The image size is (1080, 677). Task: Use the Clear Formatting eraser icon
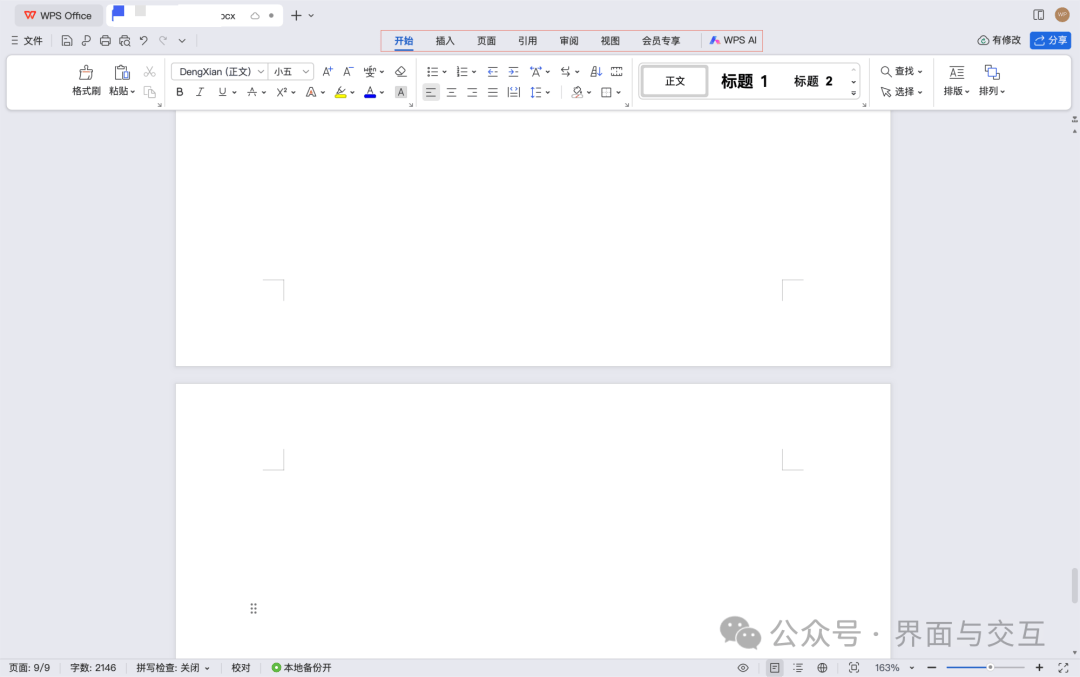401,71
